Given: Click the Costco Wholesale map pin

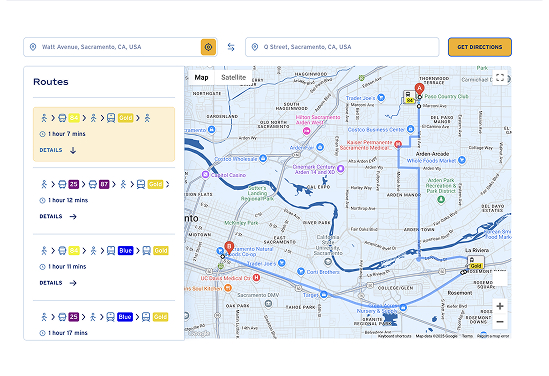Looking at the screenshot, I should pos(263,158).
